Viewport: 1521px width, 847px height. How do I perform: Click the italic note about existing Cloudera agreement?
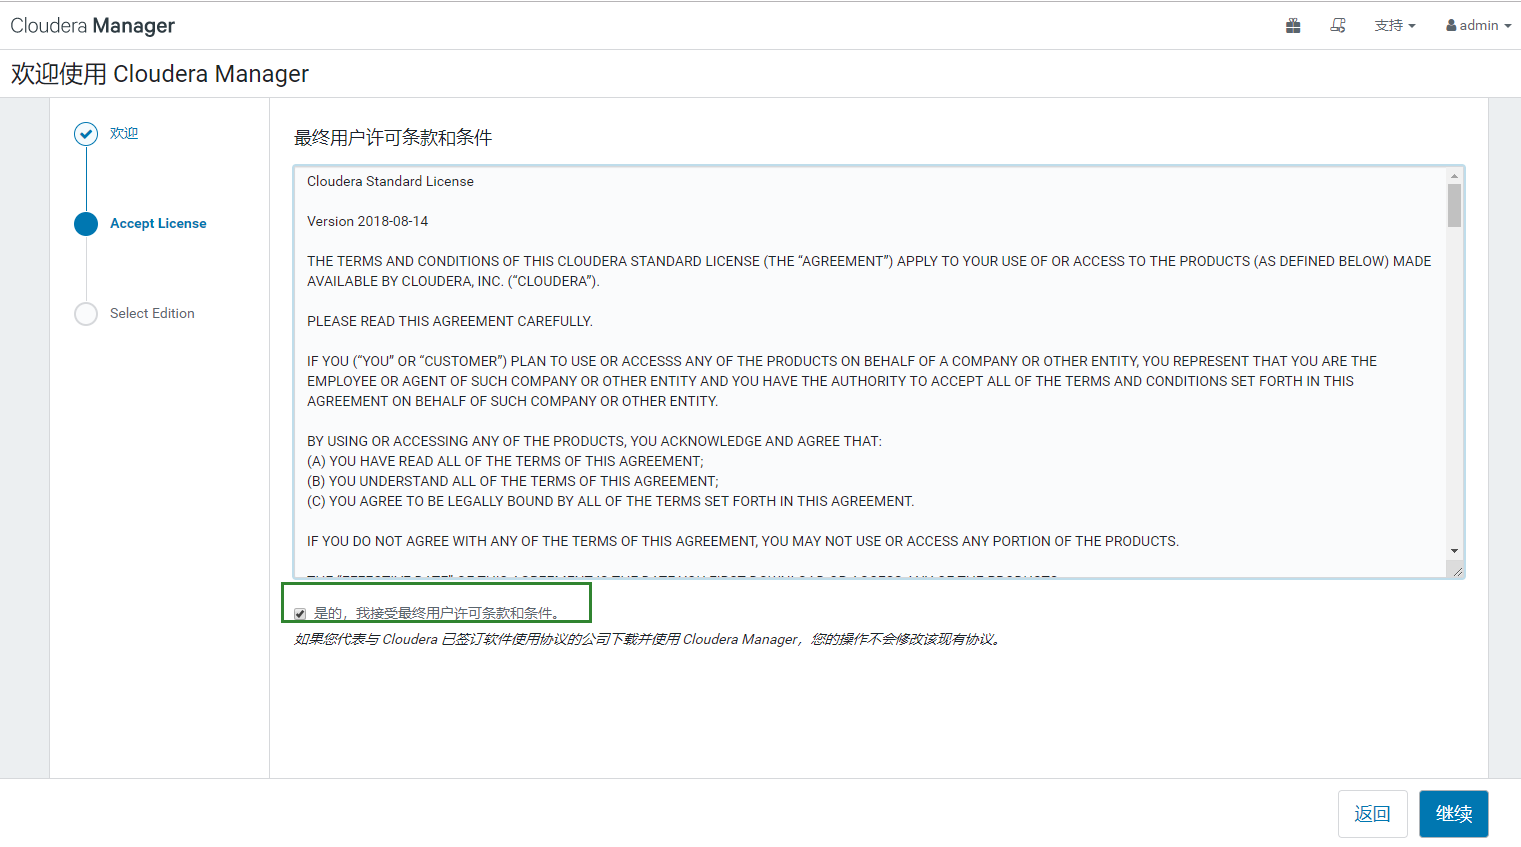pos(647,639)
